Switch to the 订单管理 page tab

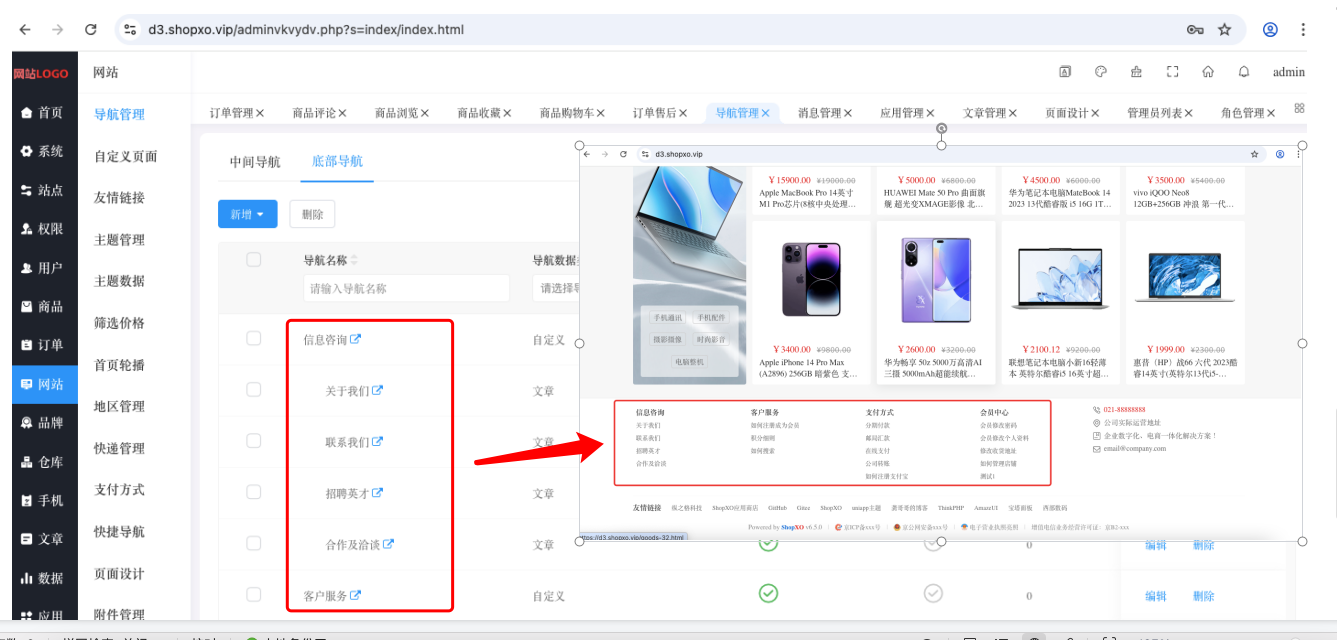tap(231, 113)
